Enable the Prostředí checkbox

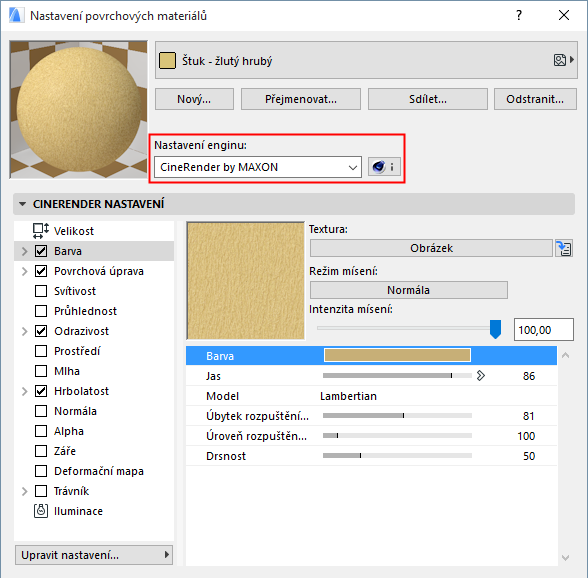pos(41,351)
